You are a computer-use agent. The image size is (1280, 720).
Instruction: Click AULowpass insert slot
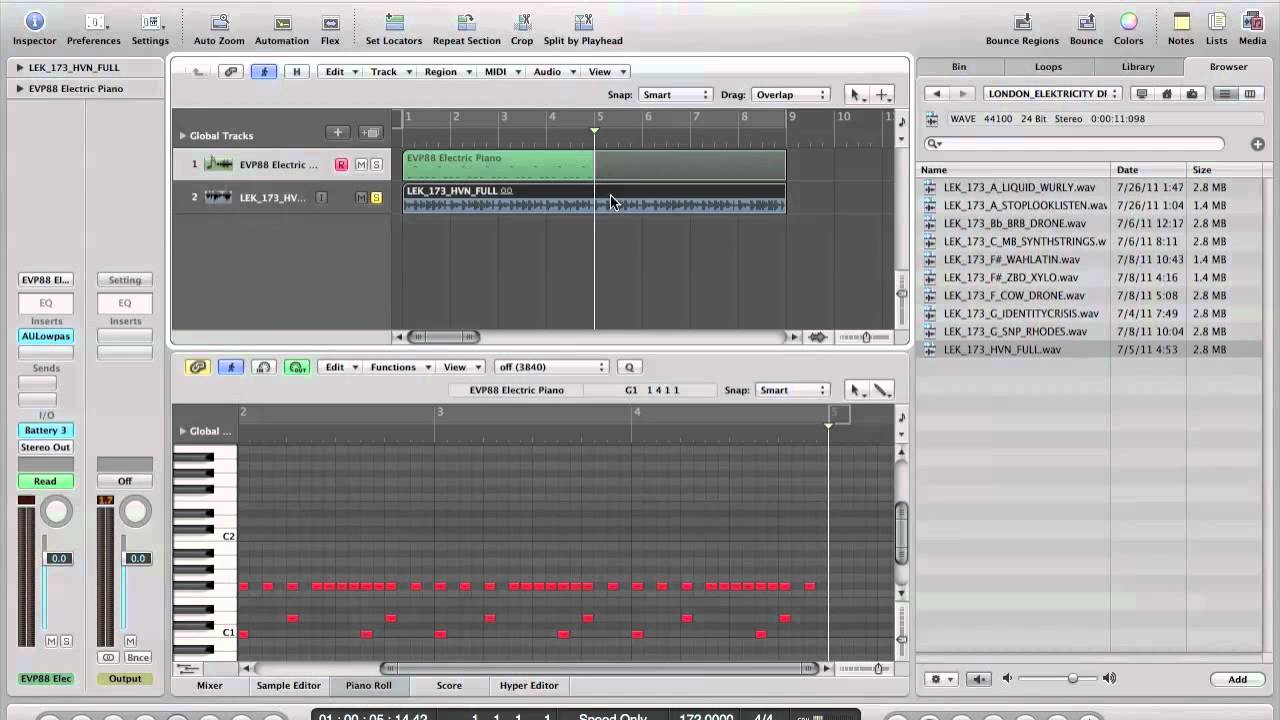46,336
